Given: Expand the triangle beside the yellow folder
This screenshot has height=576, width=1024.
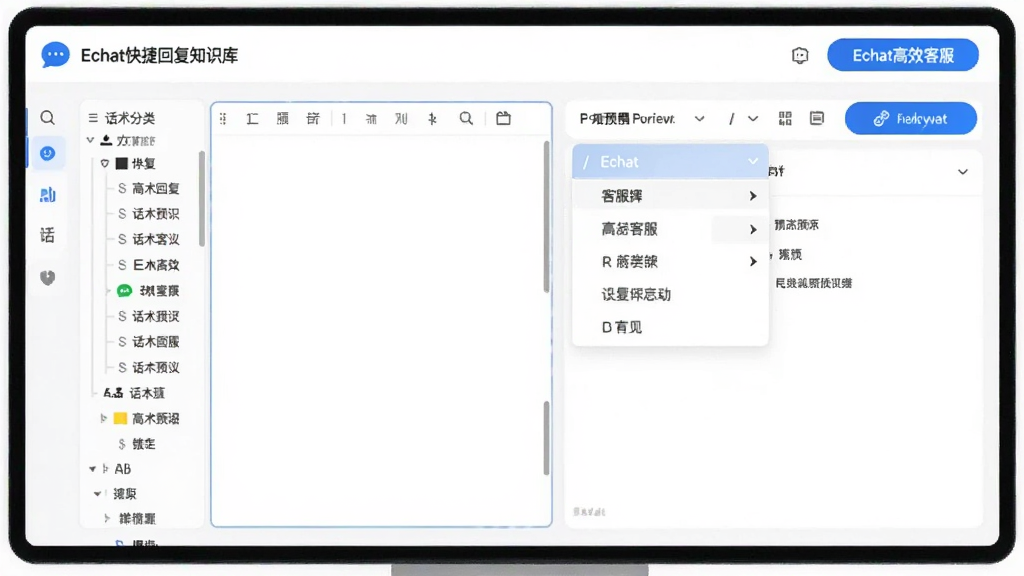Looking at the screenshot, I should [x=103, y=418].
